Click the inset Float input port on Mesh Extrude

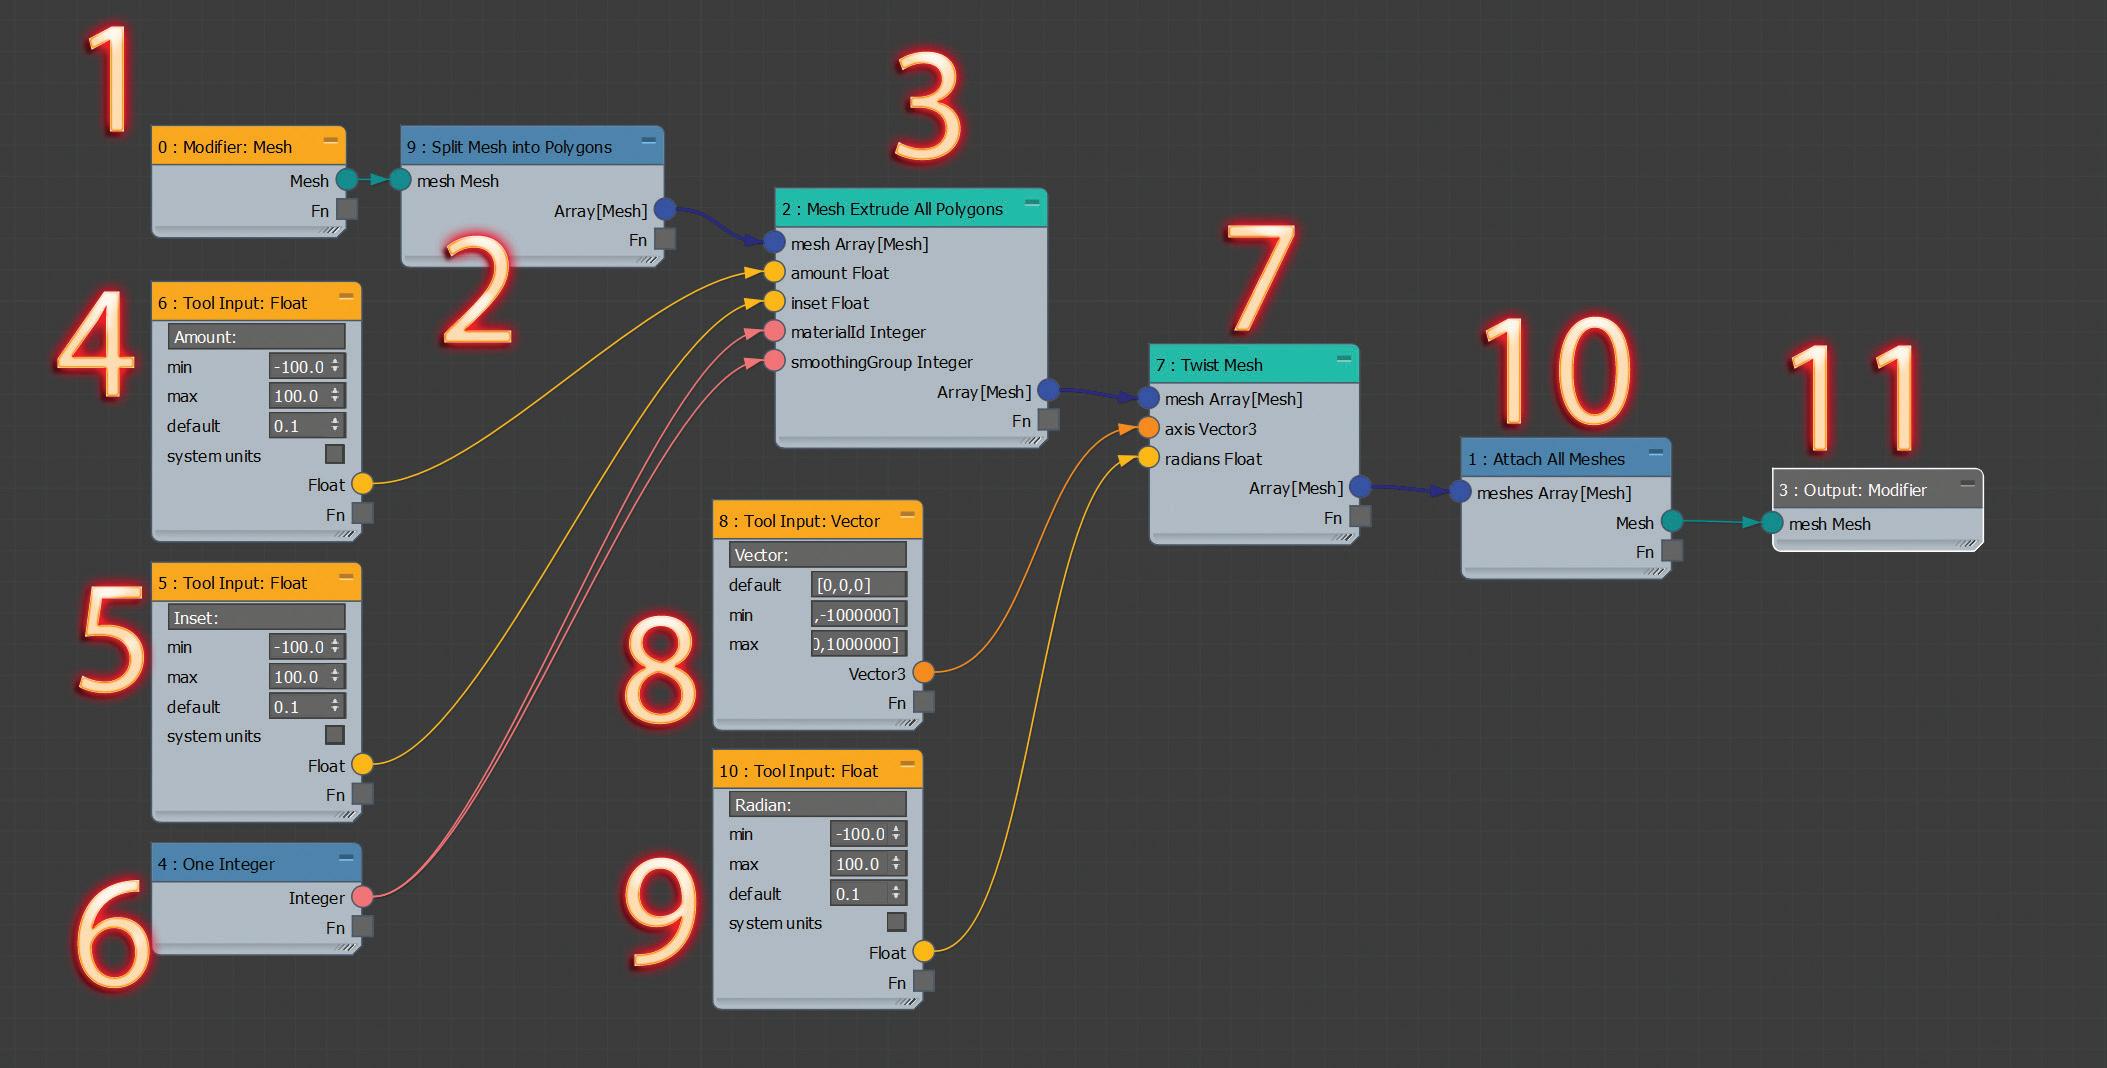[x=774, y=302]
